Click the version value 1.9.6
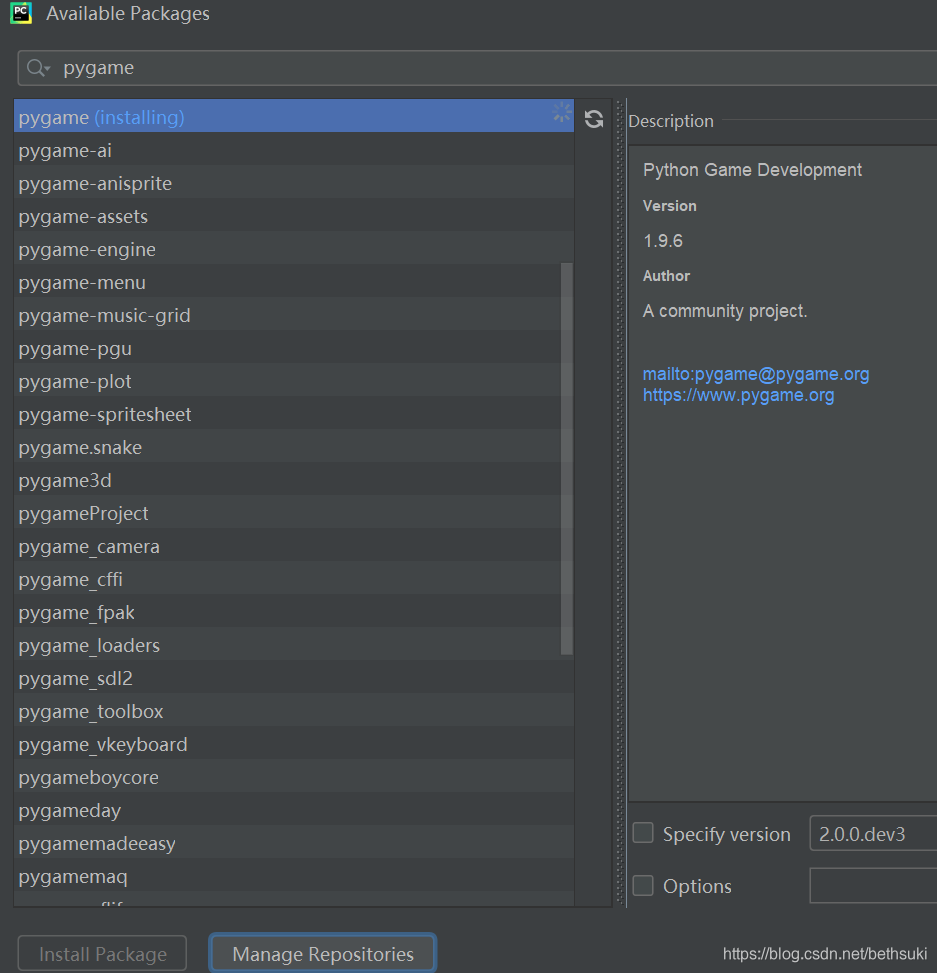The width and height of the screenshot is (937, 973). click(663, 241)
